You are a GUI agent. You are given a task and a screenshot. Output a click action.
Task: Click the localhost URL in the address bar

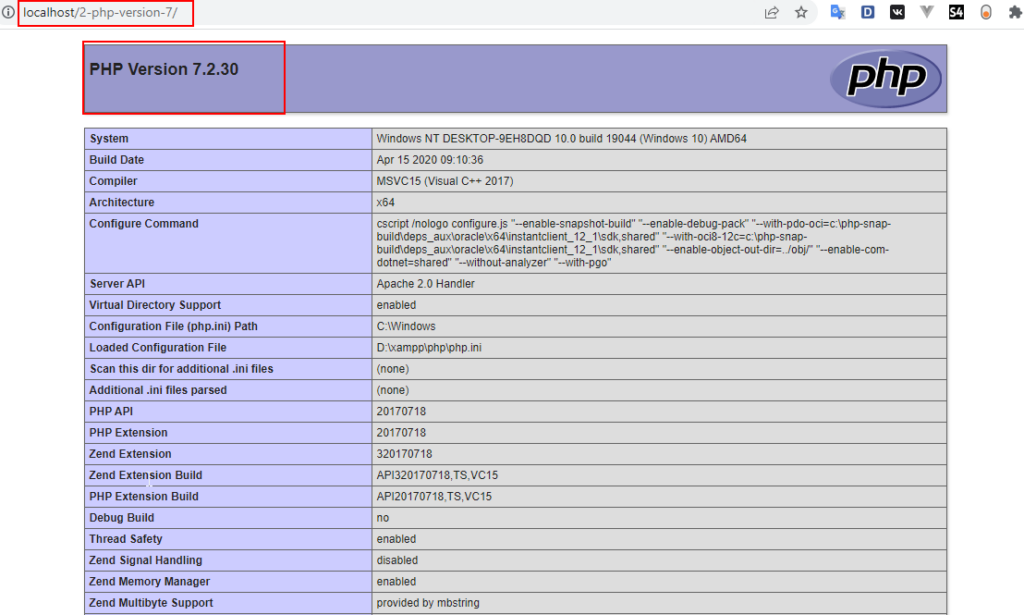coord(100,13)
